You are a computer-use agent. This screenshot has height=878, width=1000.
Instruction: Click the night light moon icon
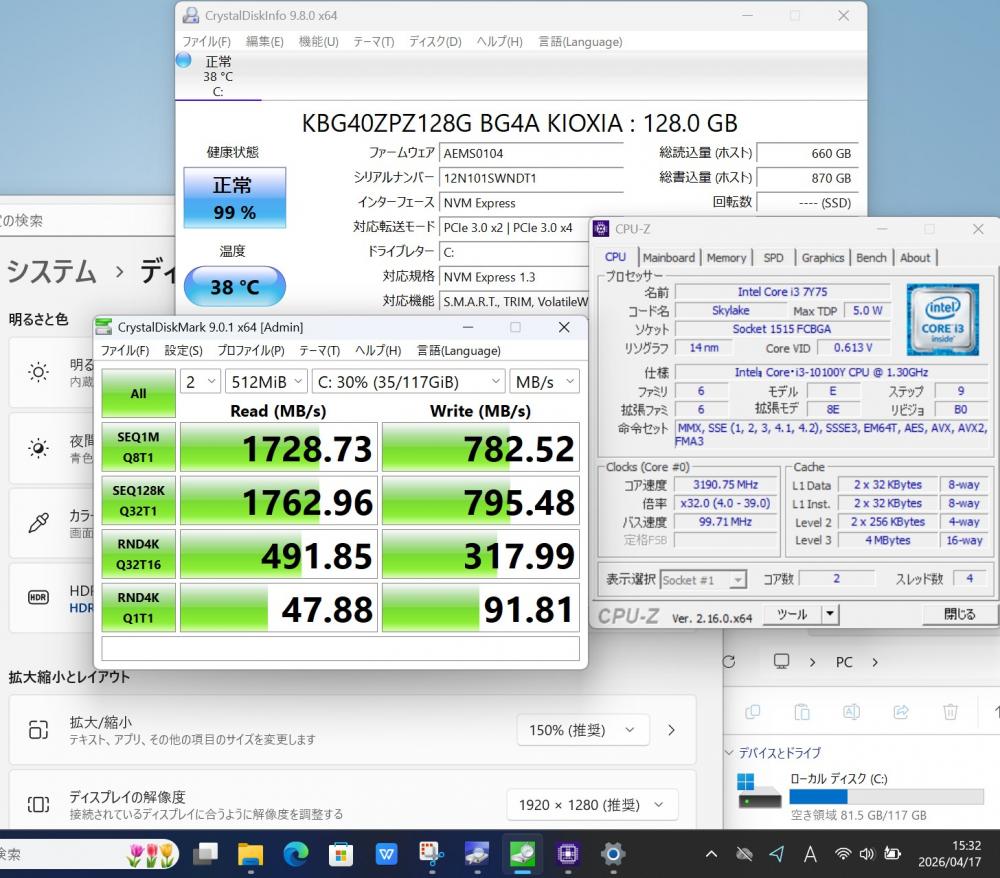[38, 447]
